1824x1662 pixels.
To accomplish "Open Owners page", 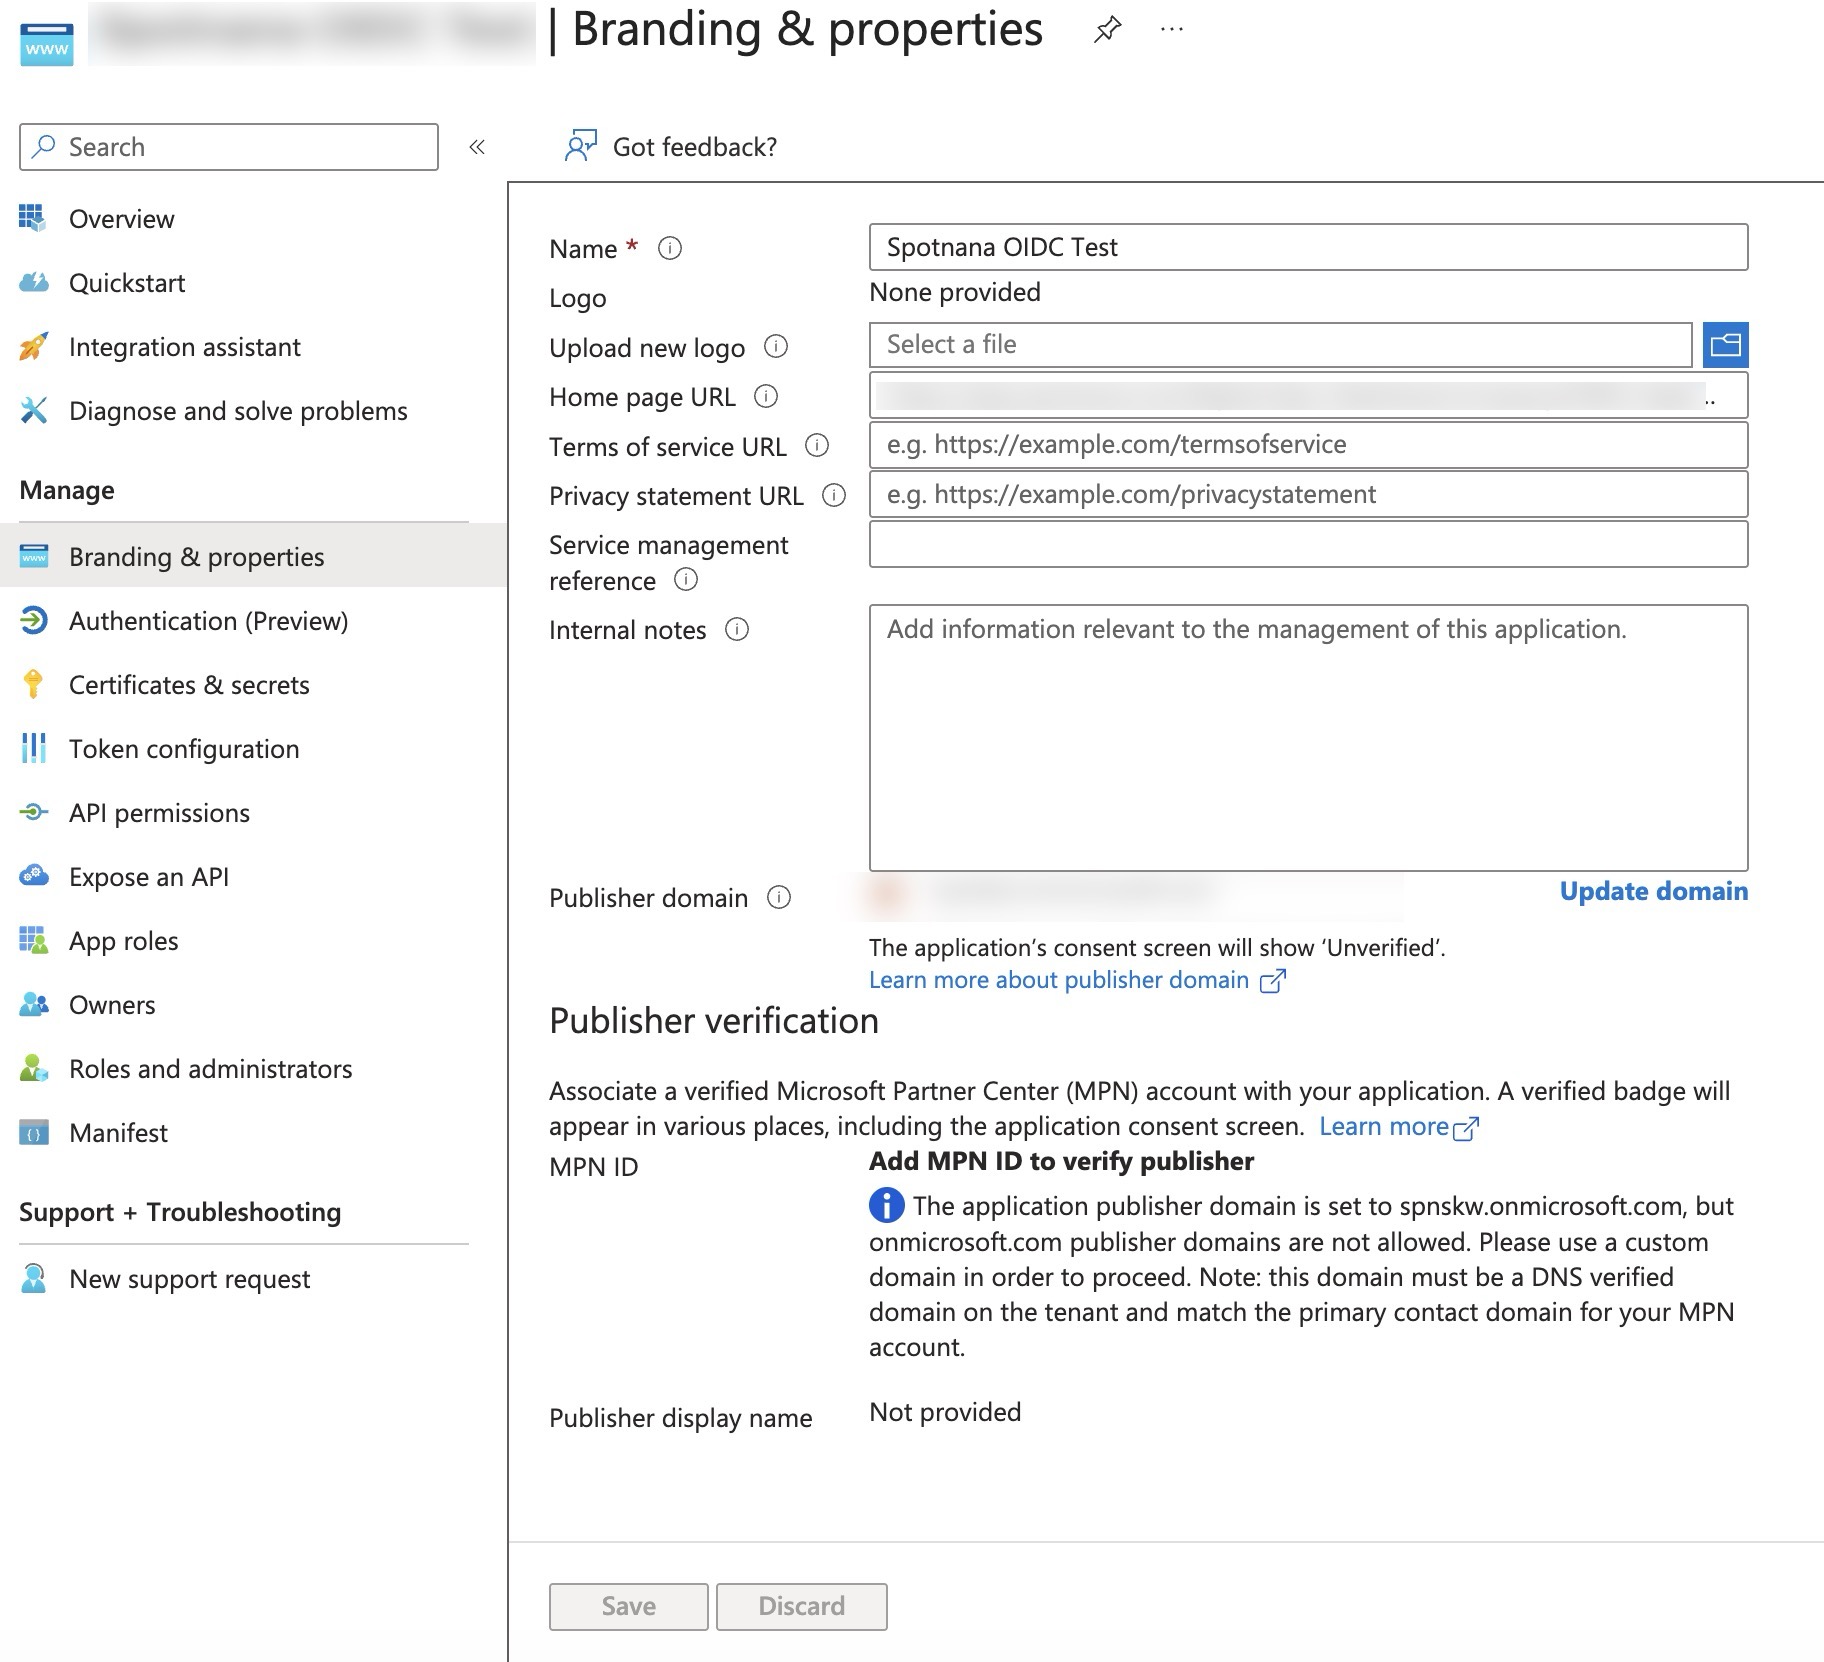I will pos(112,1005).
